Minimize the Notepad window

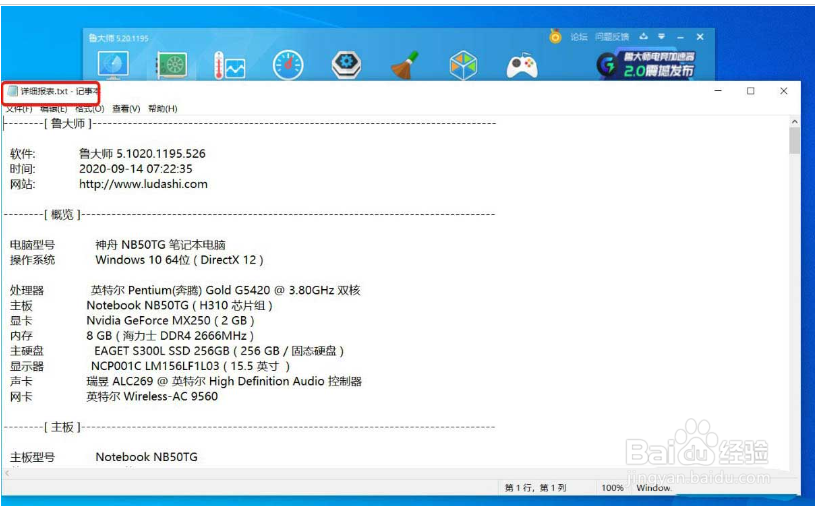[x=718, y=91]
